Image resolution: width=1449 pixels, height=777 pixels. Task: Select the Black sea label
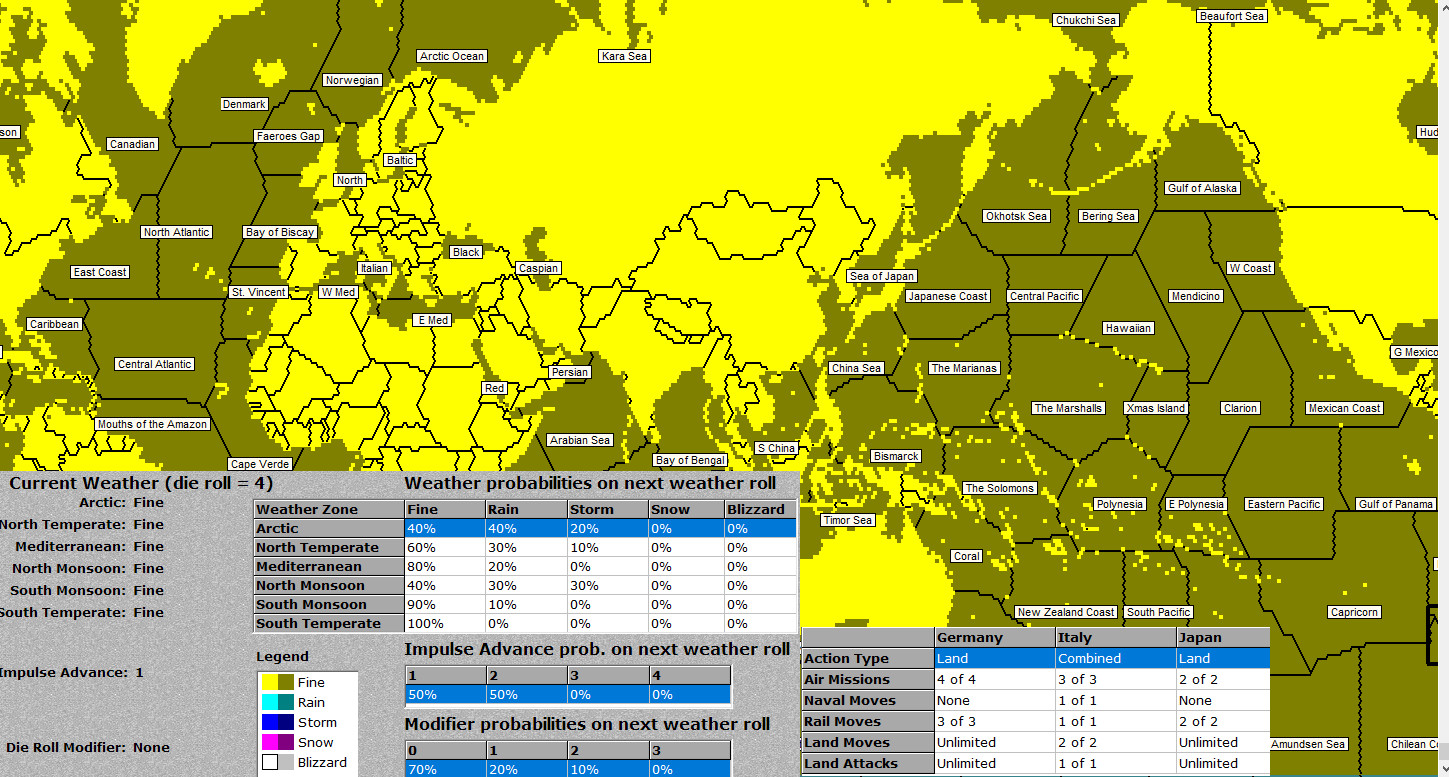(466, 252)
